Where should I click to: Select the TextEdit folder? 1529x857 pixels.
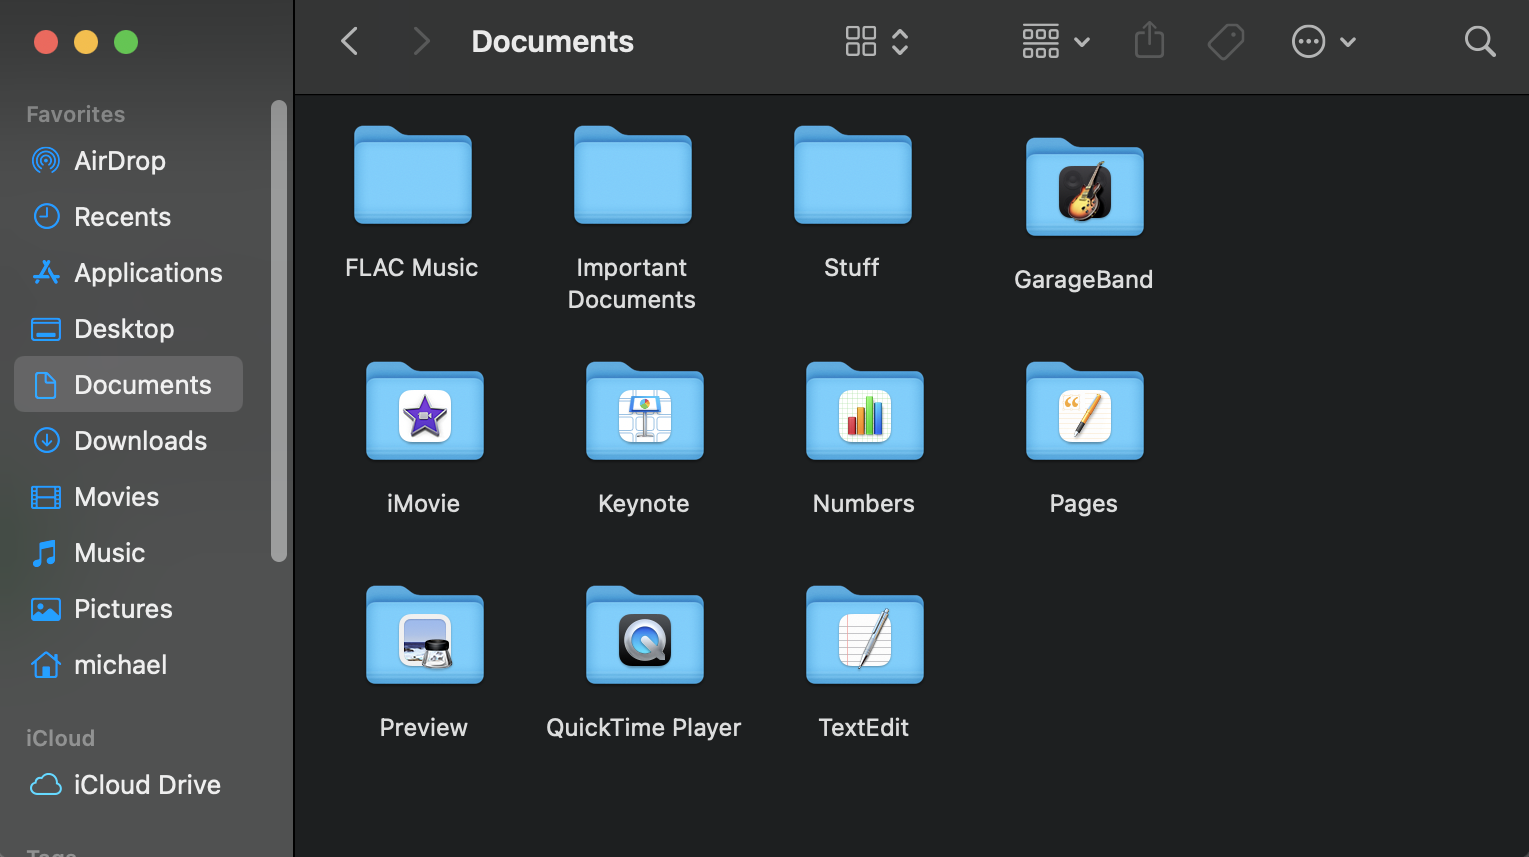pyautogui.click(x=863, y=635)
